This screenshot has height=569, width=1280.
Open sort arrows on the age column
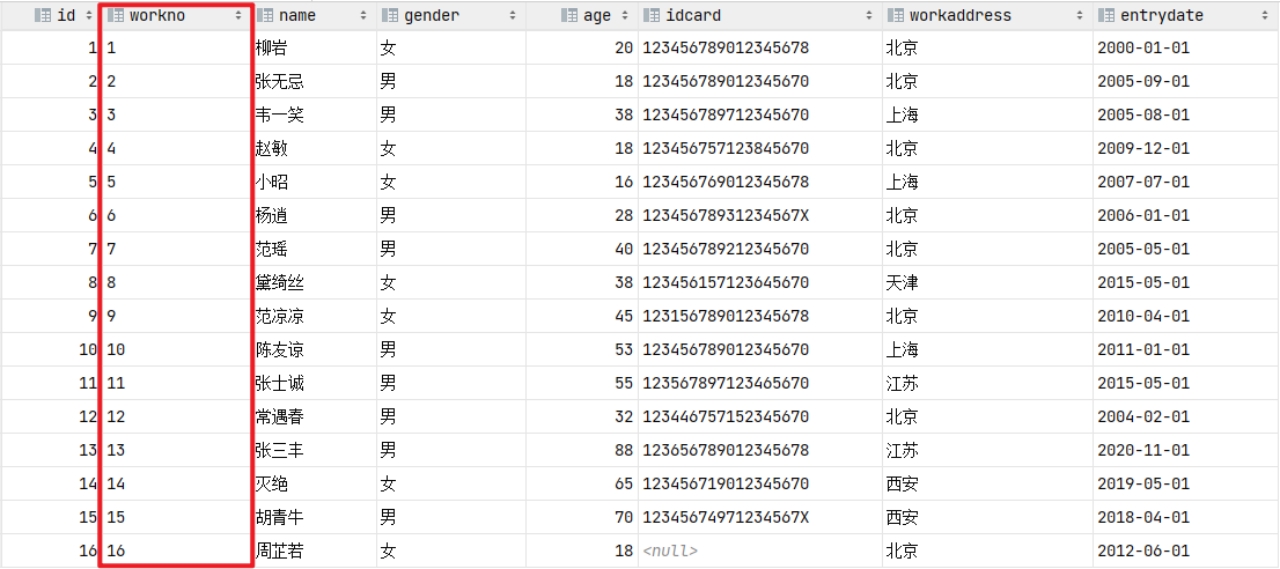pyautogui.click(x=625, y=15)
